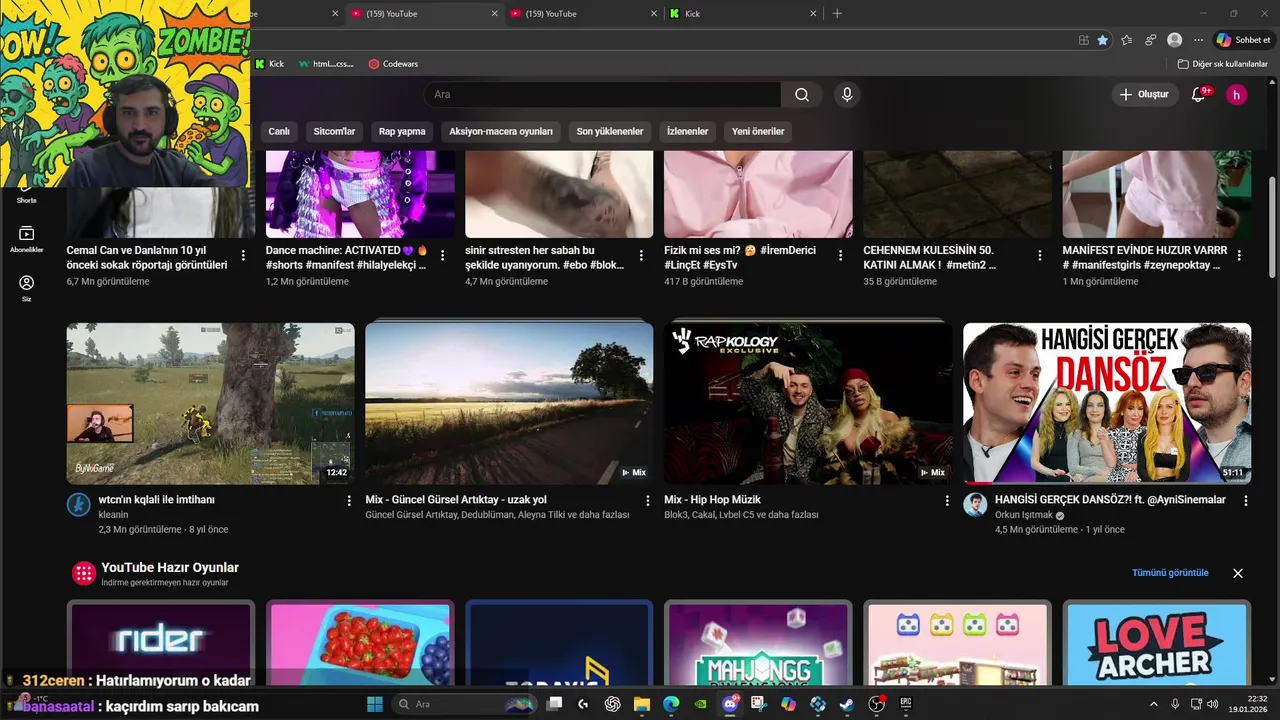
Task: Open OBS Studio from the taskbar
Action: point(877,704)
